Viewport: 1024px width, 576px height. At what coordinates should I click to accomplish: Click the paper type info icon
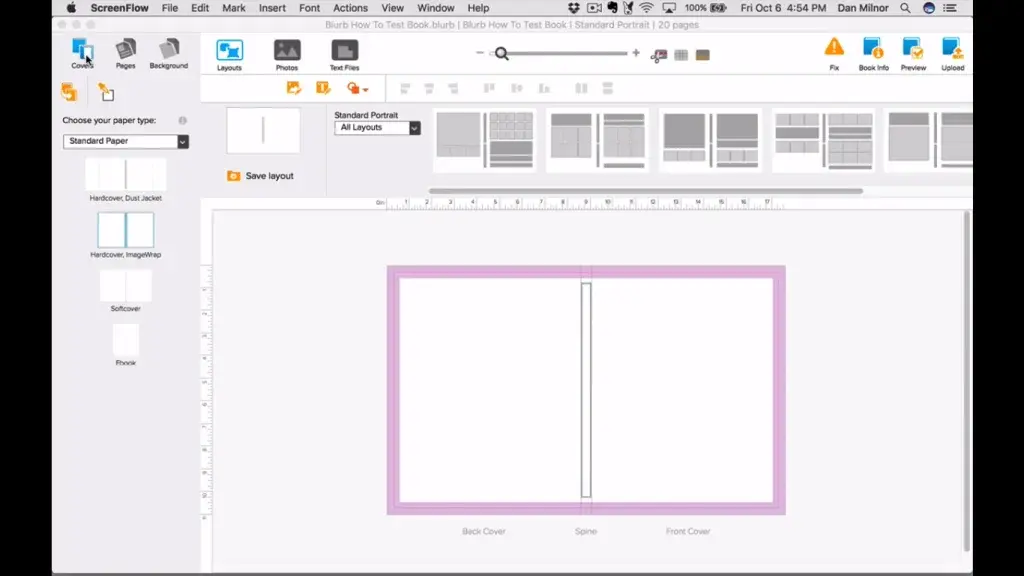(x=183, y=119)
